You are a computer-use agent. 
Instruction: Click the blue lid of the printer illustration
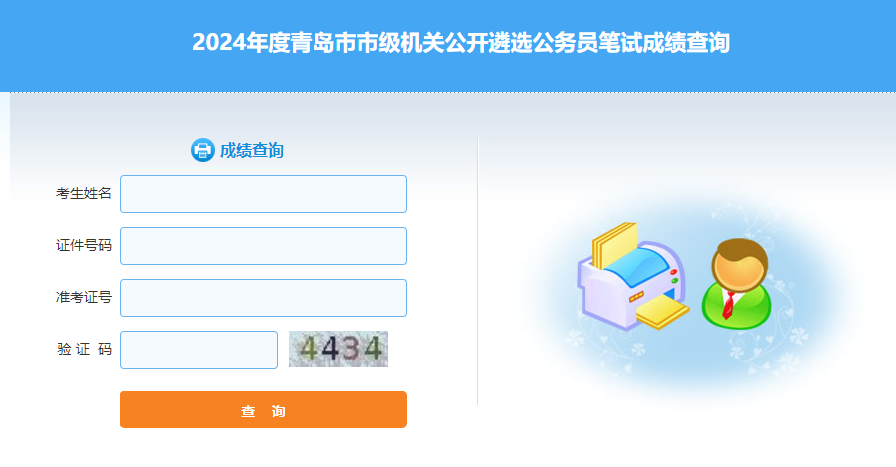[x=636, y=268]
